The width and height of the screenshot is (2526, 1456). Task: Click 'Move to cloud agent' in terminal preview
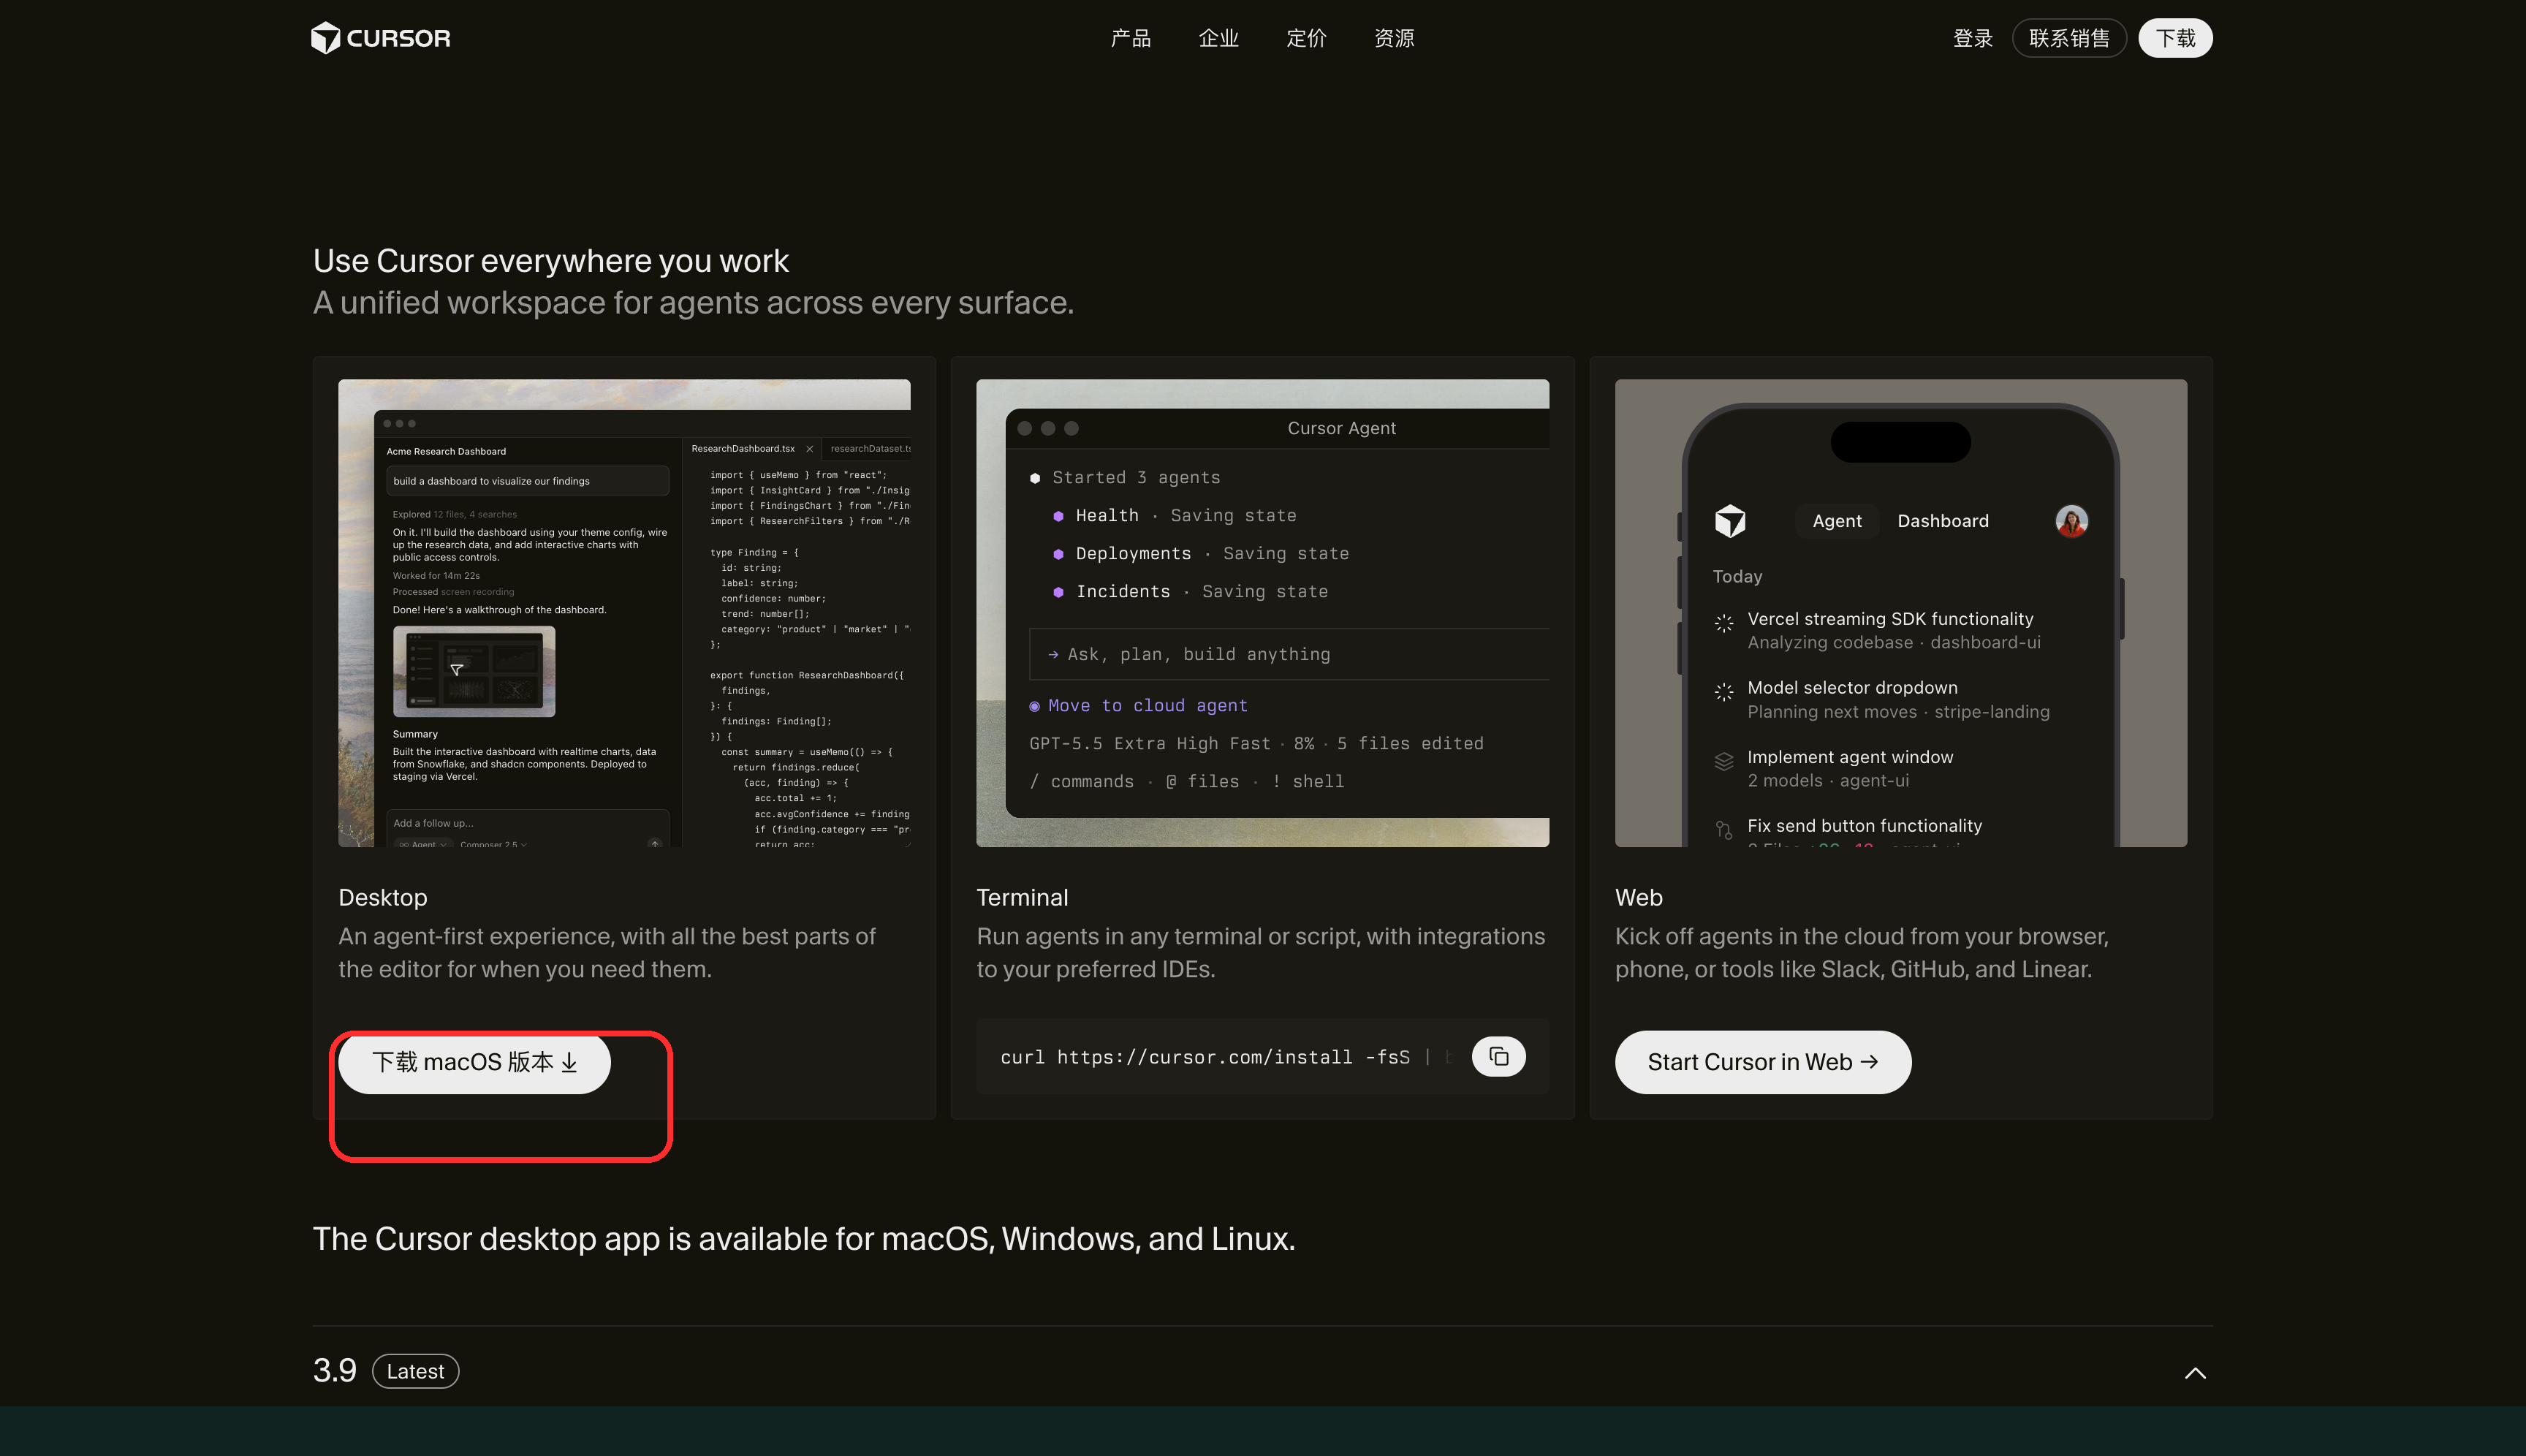click(x=1138, y=706)
